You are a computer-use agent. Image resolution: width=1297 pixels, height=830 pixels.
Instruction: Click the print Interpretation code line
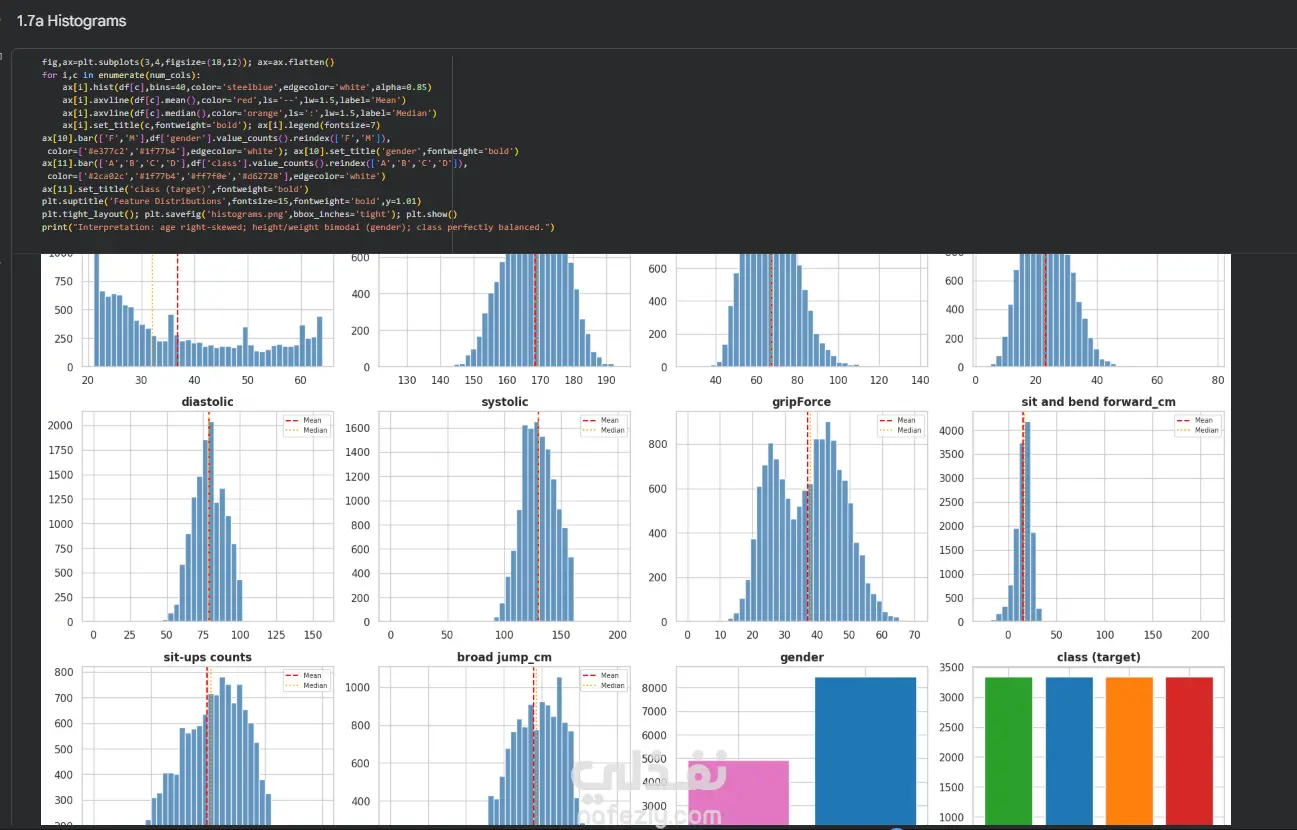pyautogui.click(x=298, y=227)
